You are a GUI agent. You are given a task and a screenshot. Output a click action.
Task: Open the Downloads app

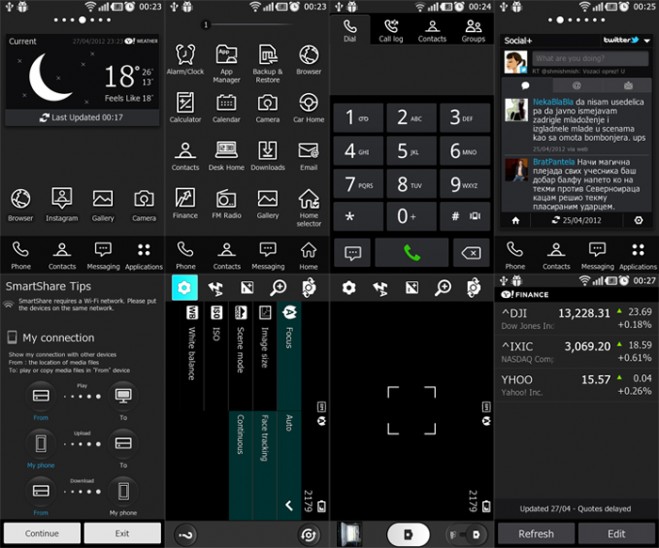[268, 155]
